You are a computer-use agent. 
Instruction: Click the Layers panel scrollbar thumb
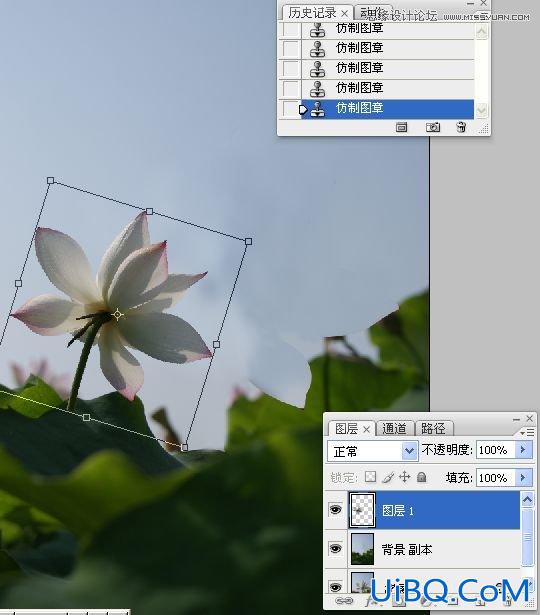pyautogui.click(x=527, y=537)
